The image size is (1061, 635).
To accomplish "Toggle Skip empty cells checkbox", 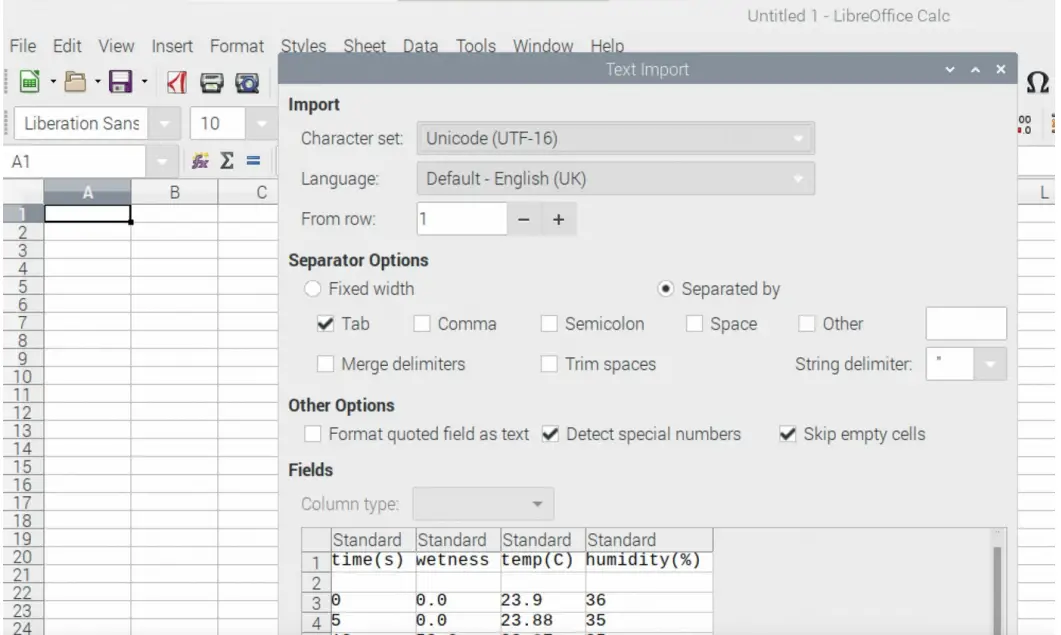I will [788, 434].
